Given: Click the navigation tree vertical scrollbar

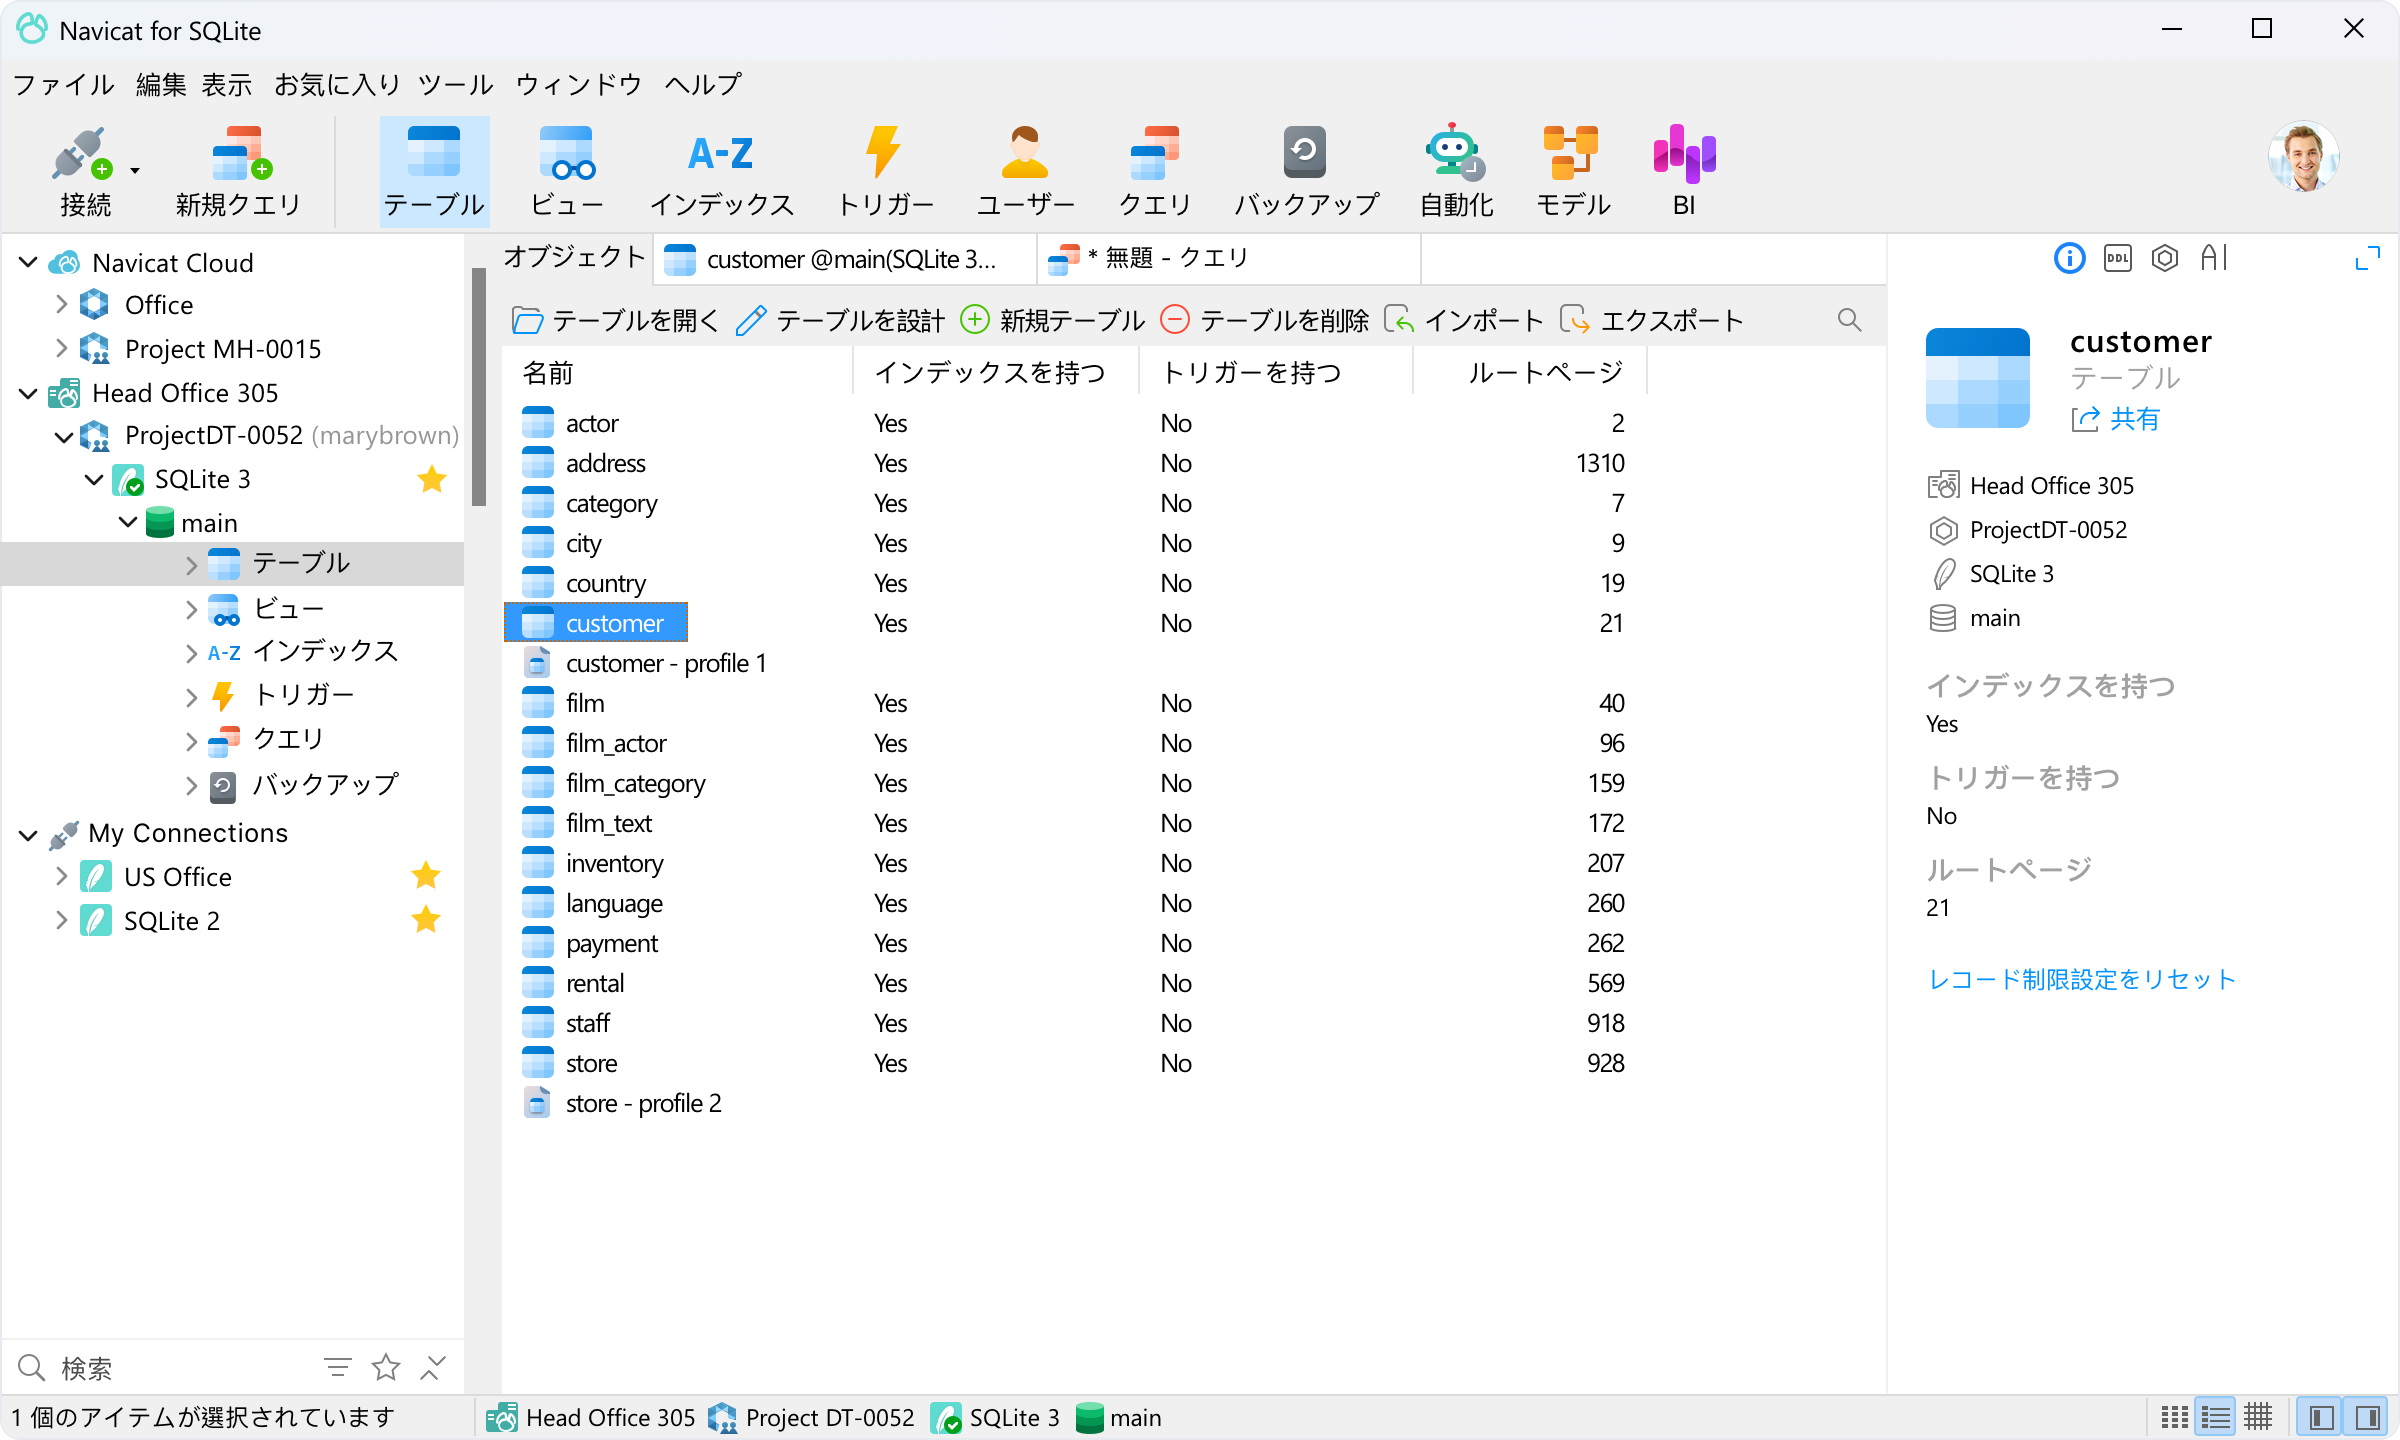Looking at the screenshot, I should click(x=479, y=387).
